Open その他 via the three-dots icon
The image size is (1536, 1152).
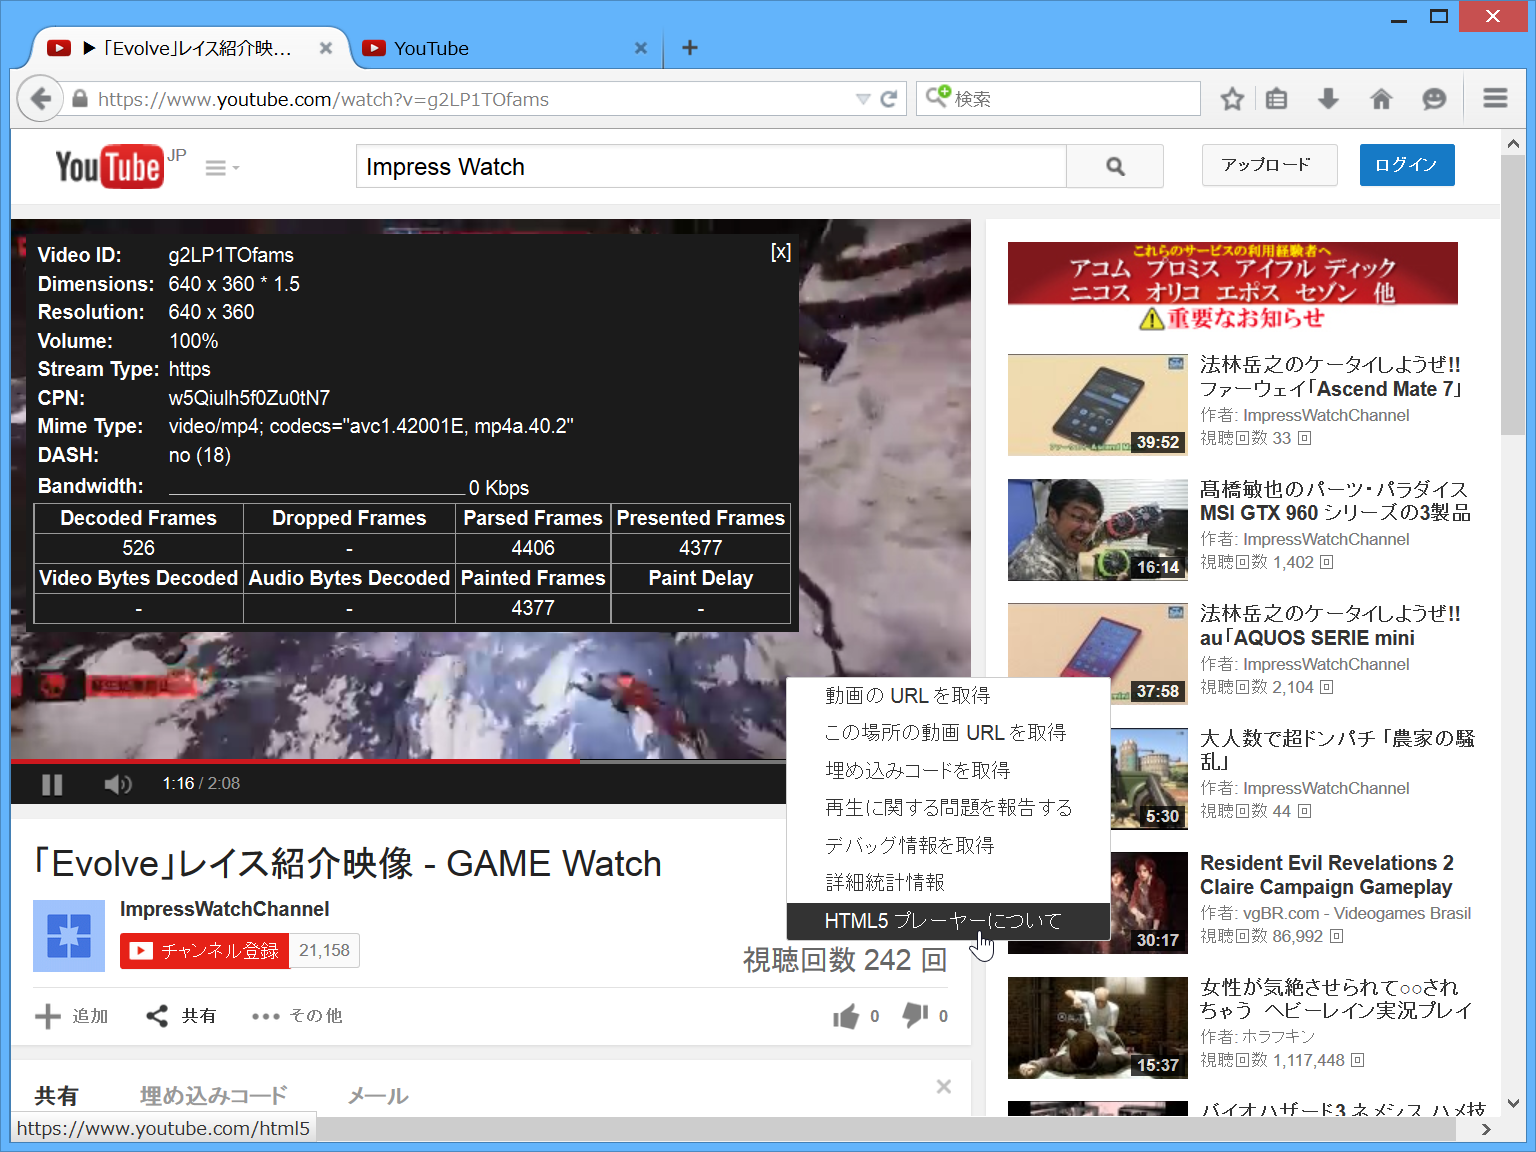[265, 1015]
